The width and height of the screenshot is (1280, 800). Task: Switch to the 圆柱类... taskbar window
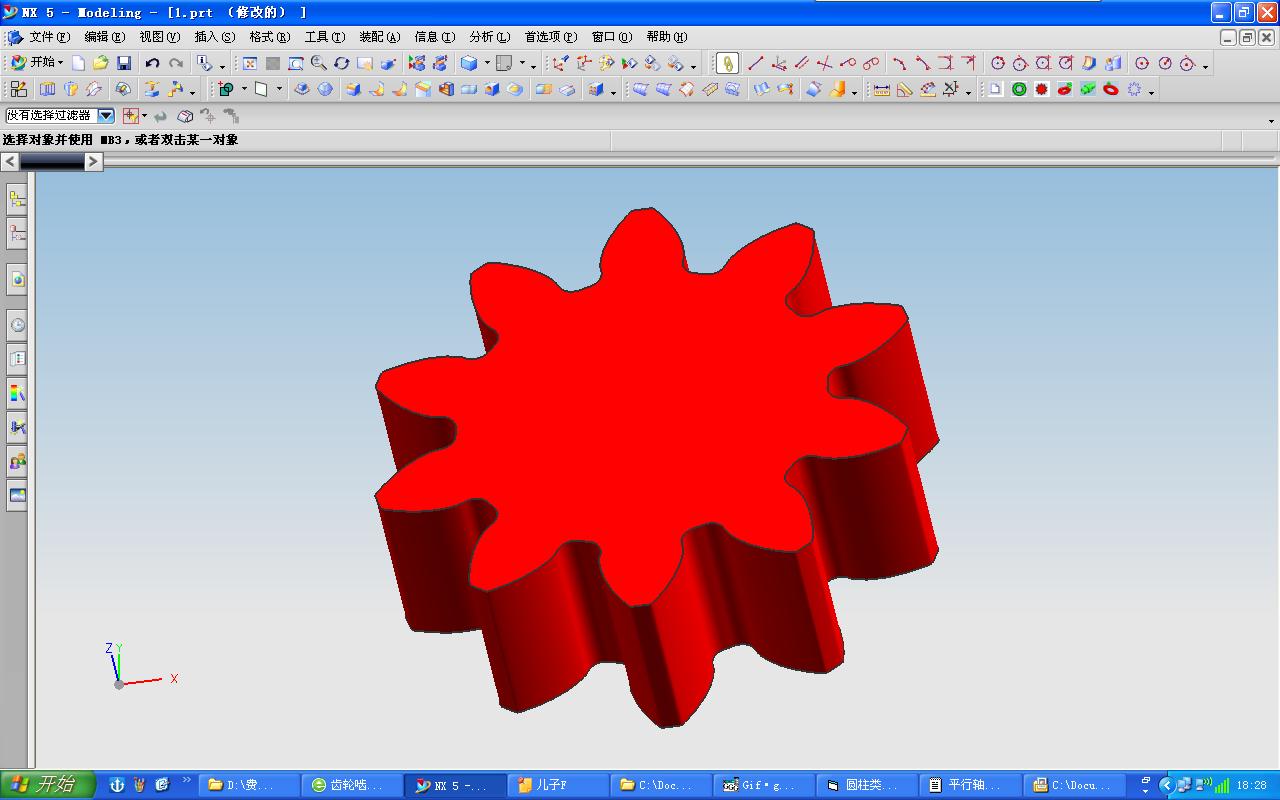pos(866,785)
